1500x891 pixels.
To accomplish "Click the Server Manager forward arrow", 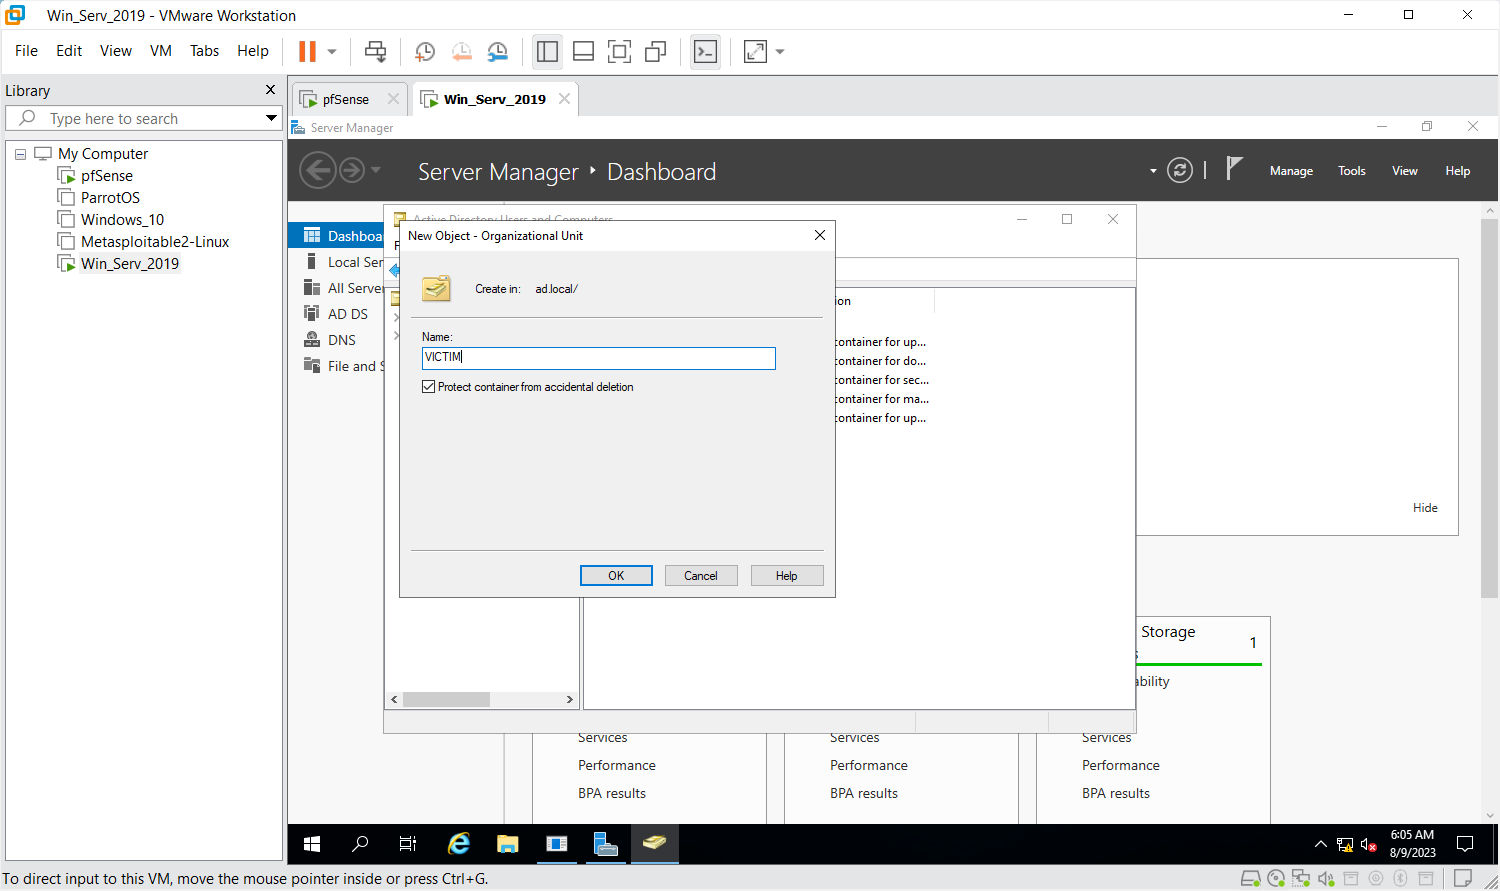I will pyautogui.click(x=352, y=171).
